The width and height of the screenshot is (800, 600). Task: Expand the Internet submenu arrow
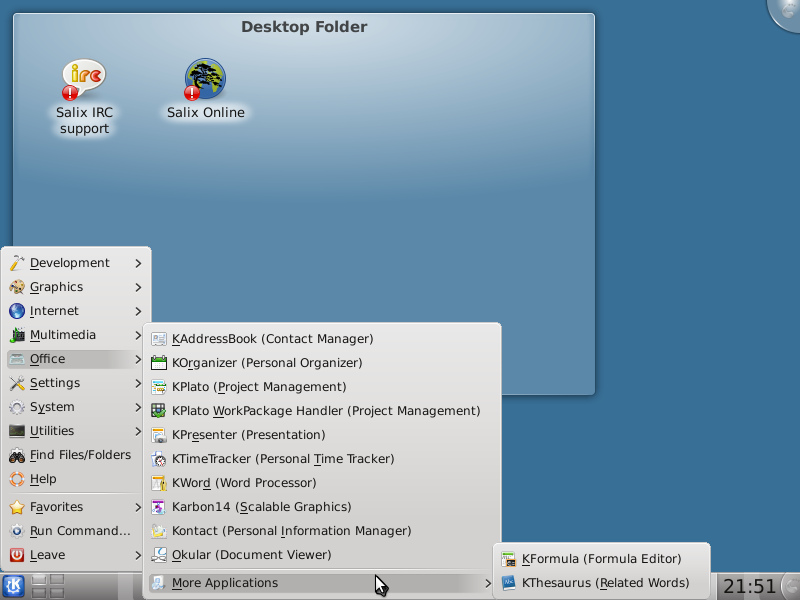click(x=138, y=311)
